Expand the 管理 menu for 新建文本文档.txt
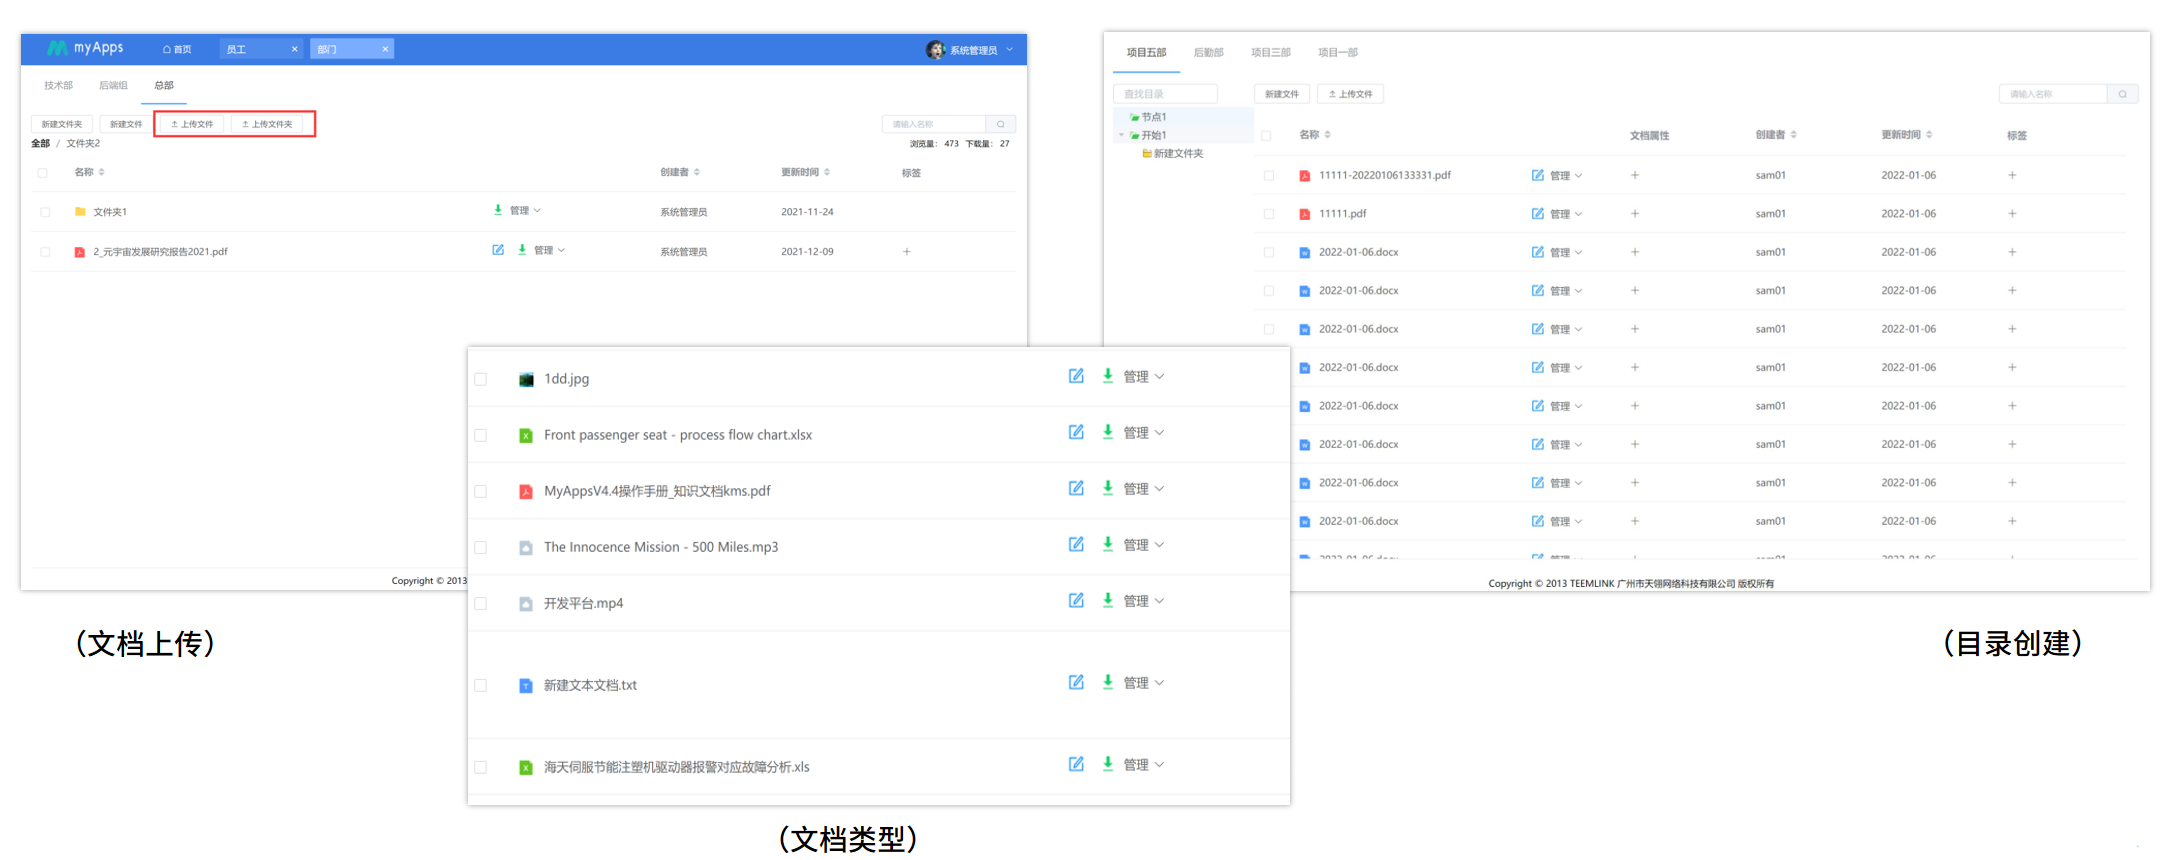Screen dimensions: 2167x860 click(x=1143, y=683)
